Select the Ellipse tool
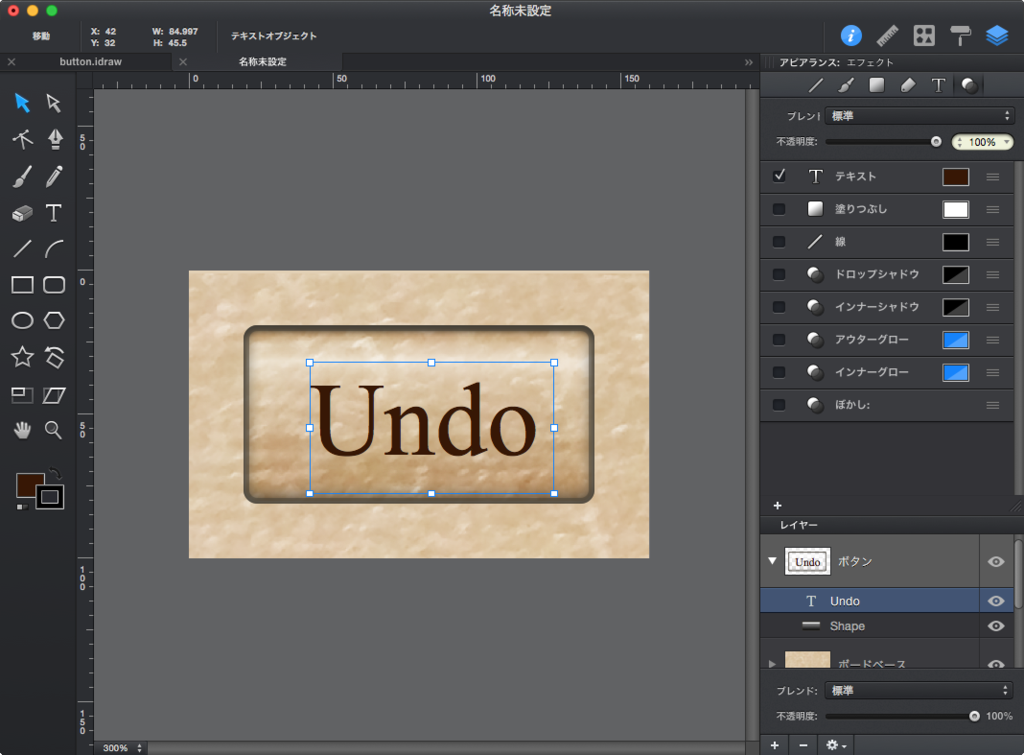This screenshot has width=1024, height=755. [22, 321]
